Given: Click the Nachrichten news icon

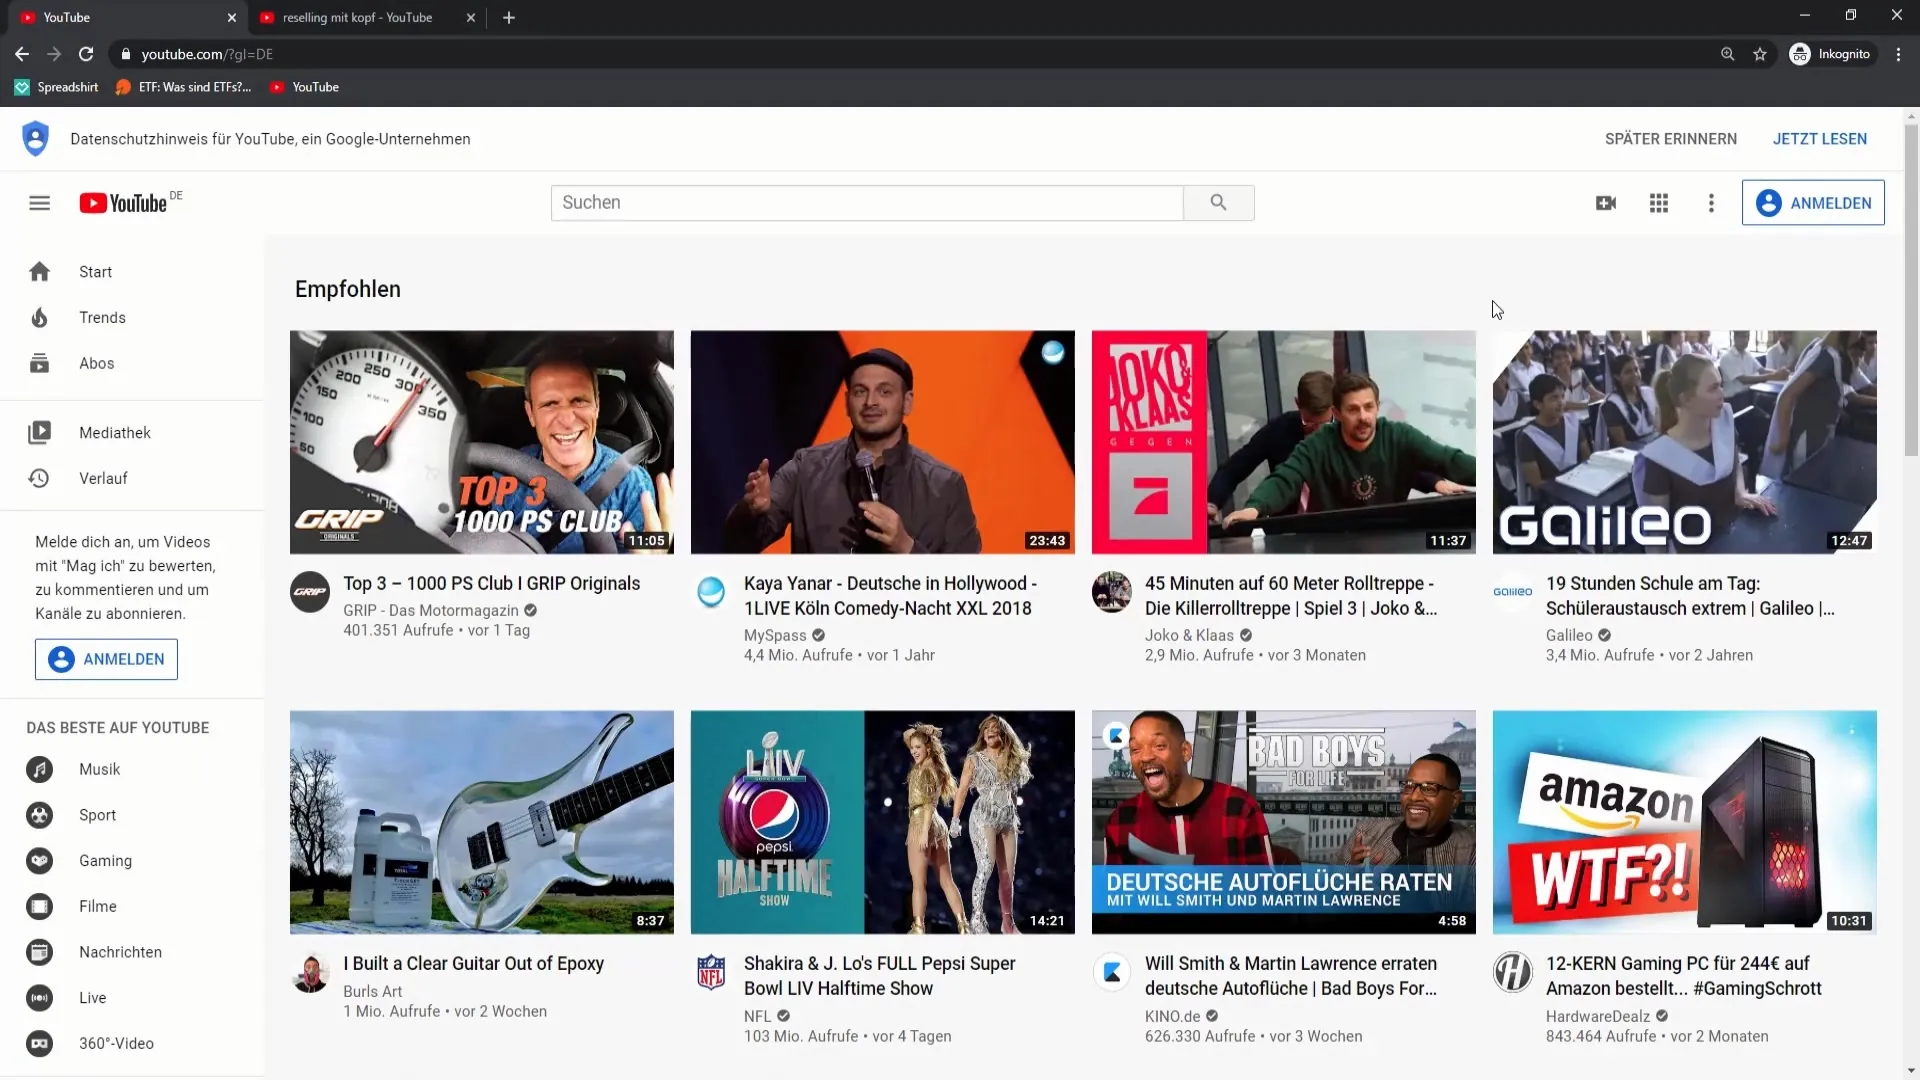Looking at the screenshot, I should pos(39,952).
